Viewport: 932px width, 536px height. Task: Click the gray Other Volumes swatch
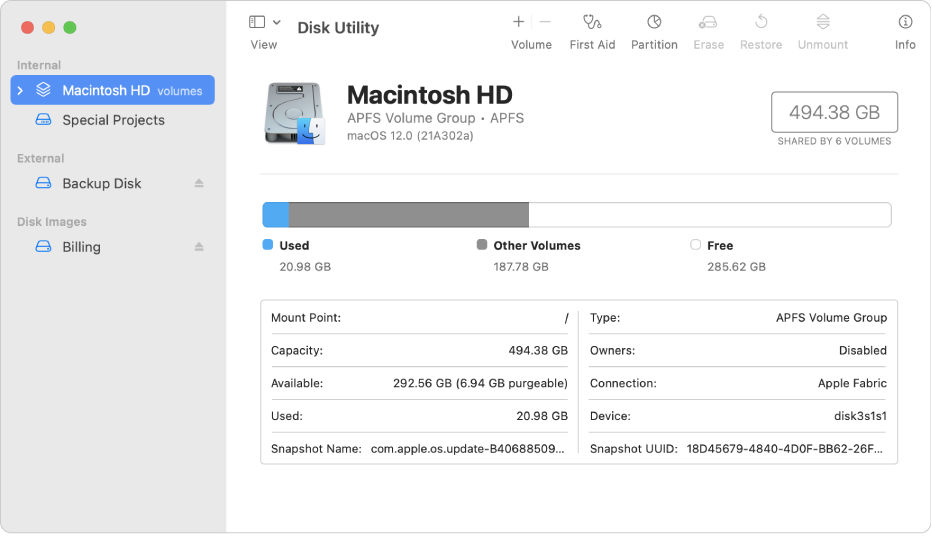pyautogui.click(x=482, y=245)
